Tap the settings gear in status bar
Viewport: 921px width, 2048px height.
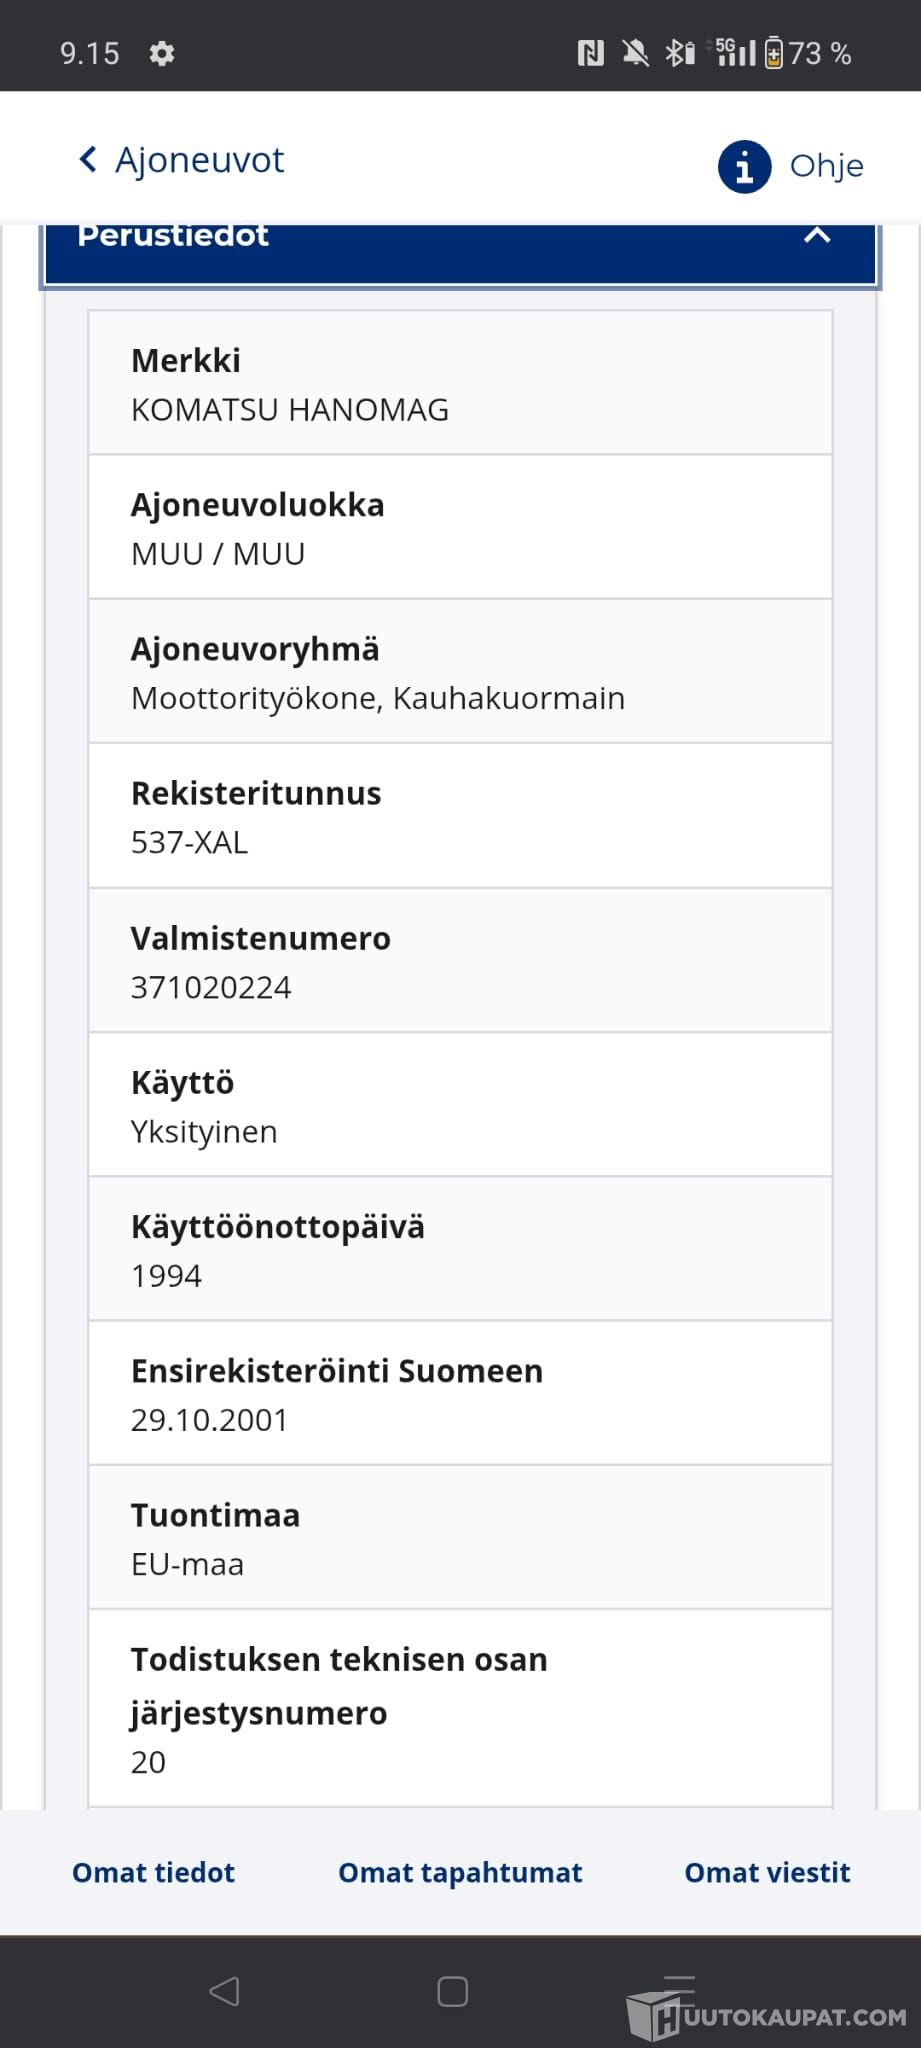(x=162, y=53)
